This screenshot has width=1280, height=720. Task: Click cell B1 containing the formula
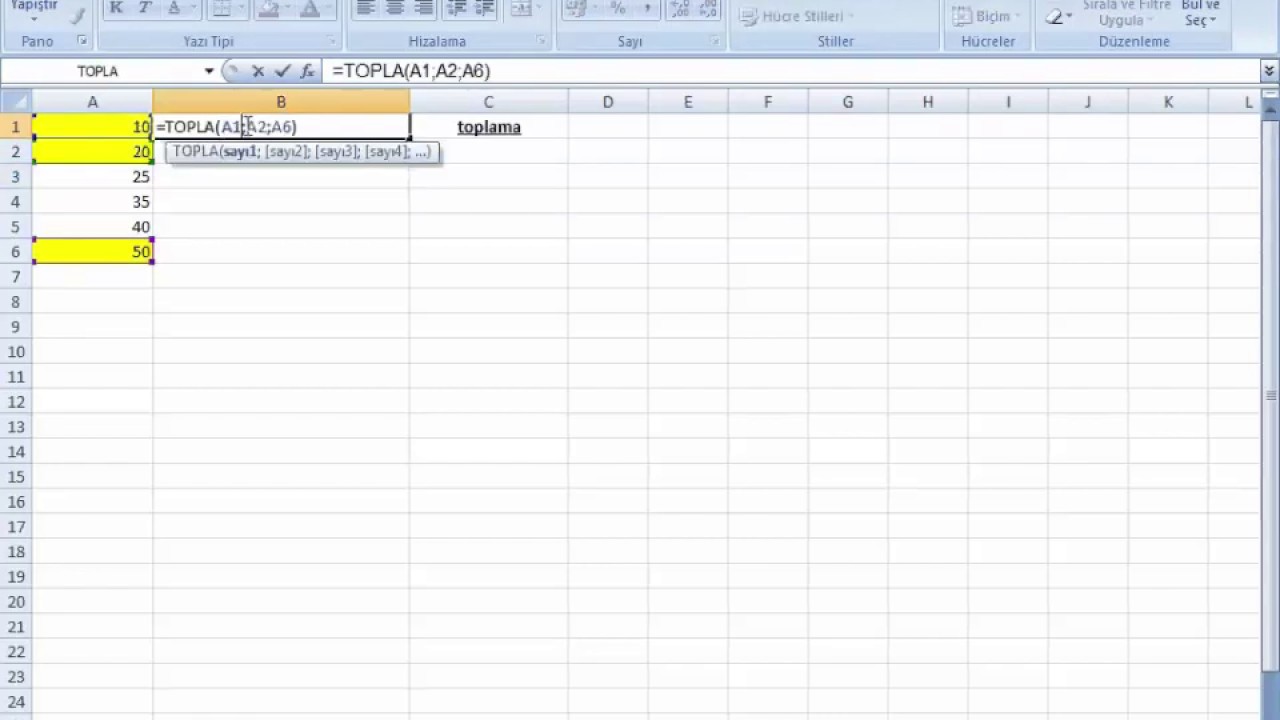click(x=281, y=127)
